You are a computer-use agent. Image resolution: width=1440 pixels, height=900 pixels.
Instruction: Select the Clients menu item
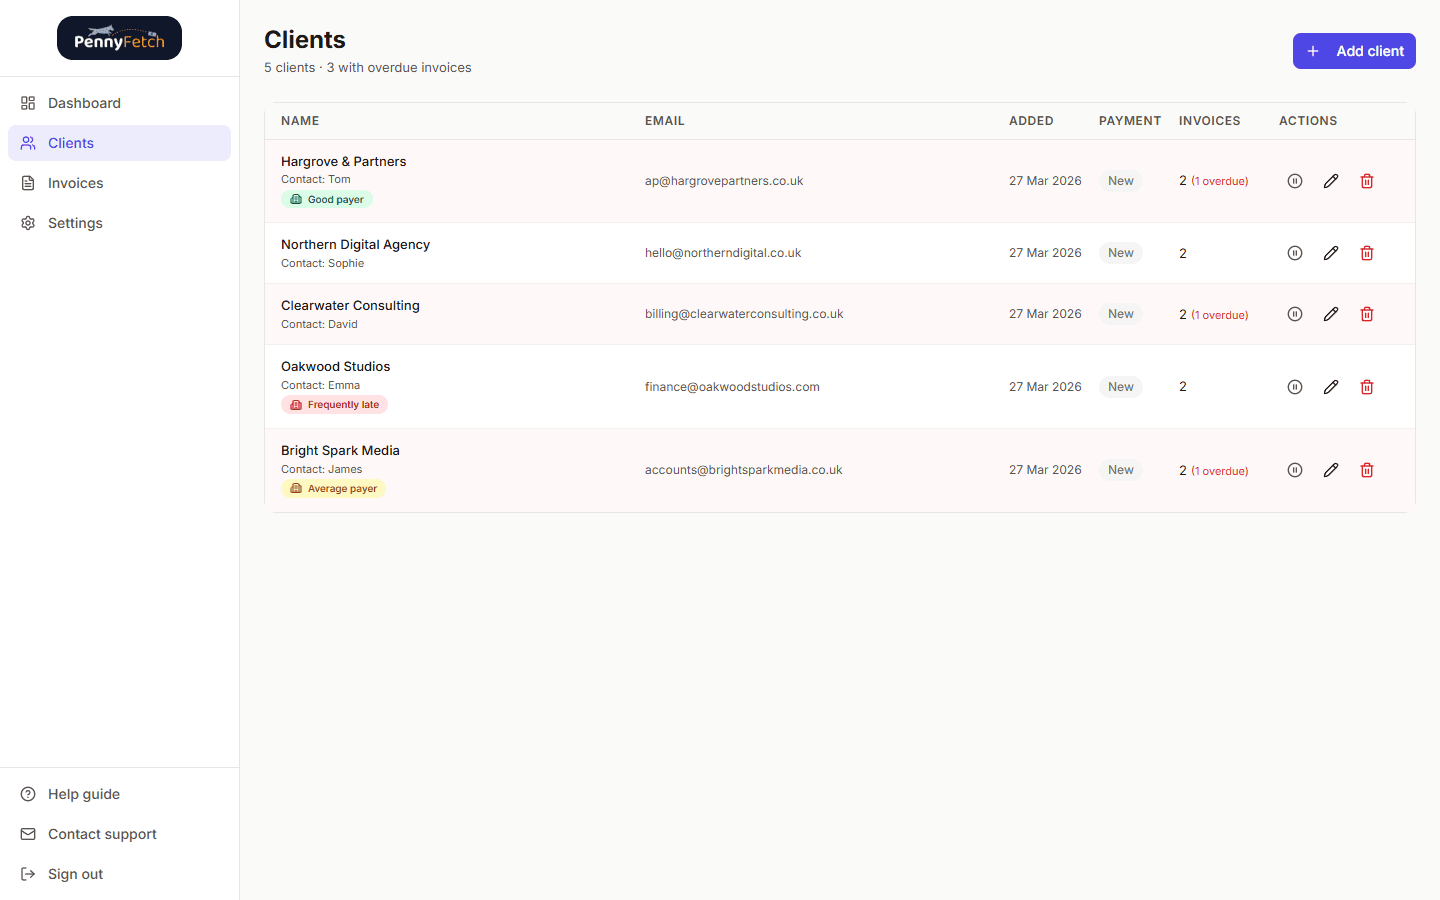(x=70, y=143)
